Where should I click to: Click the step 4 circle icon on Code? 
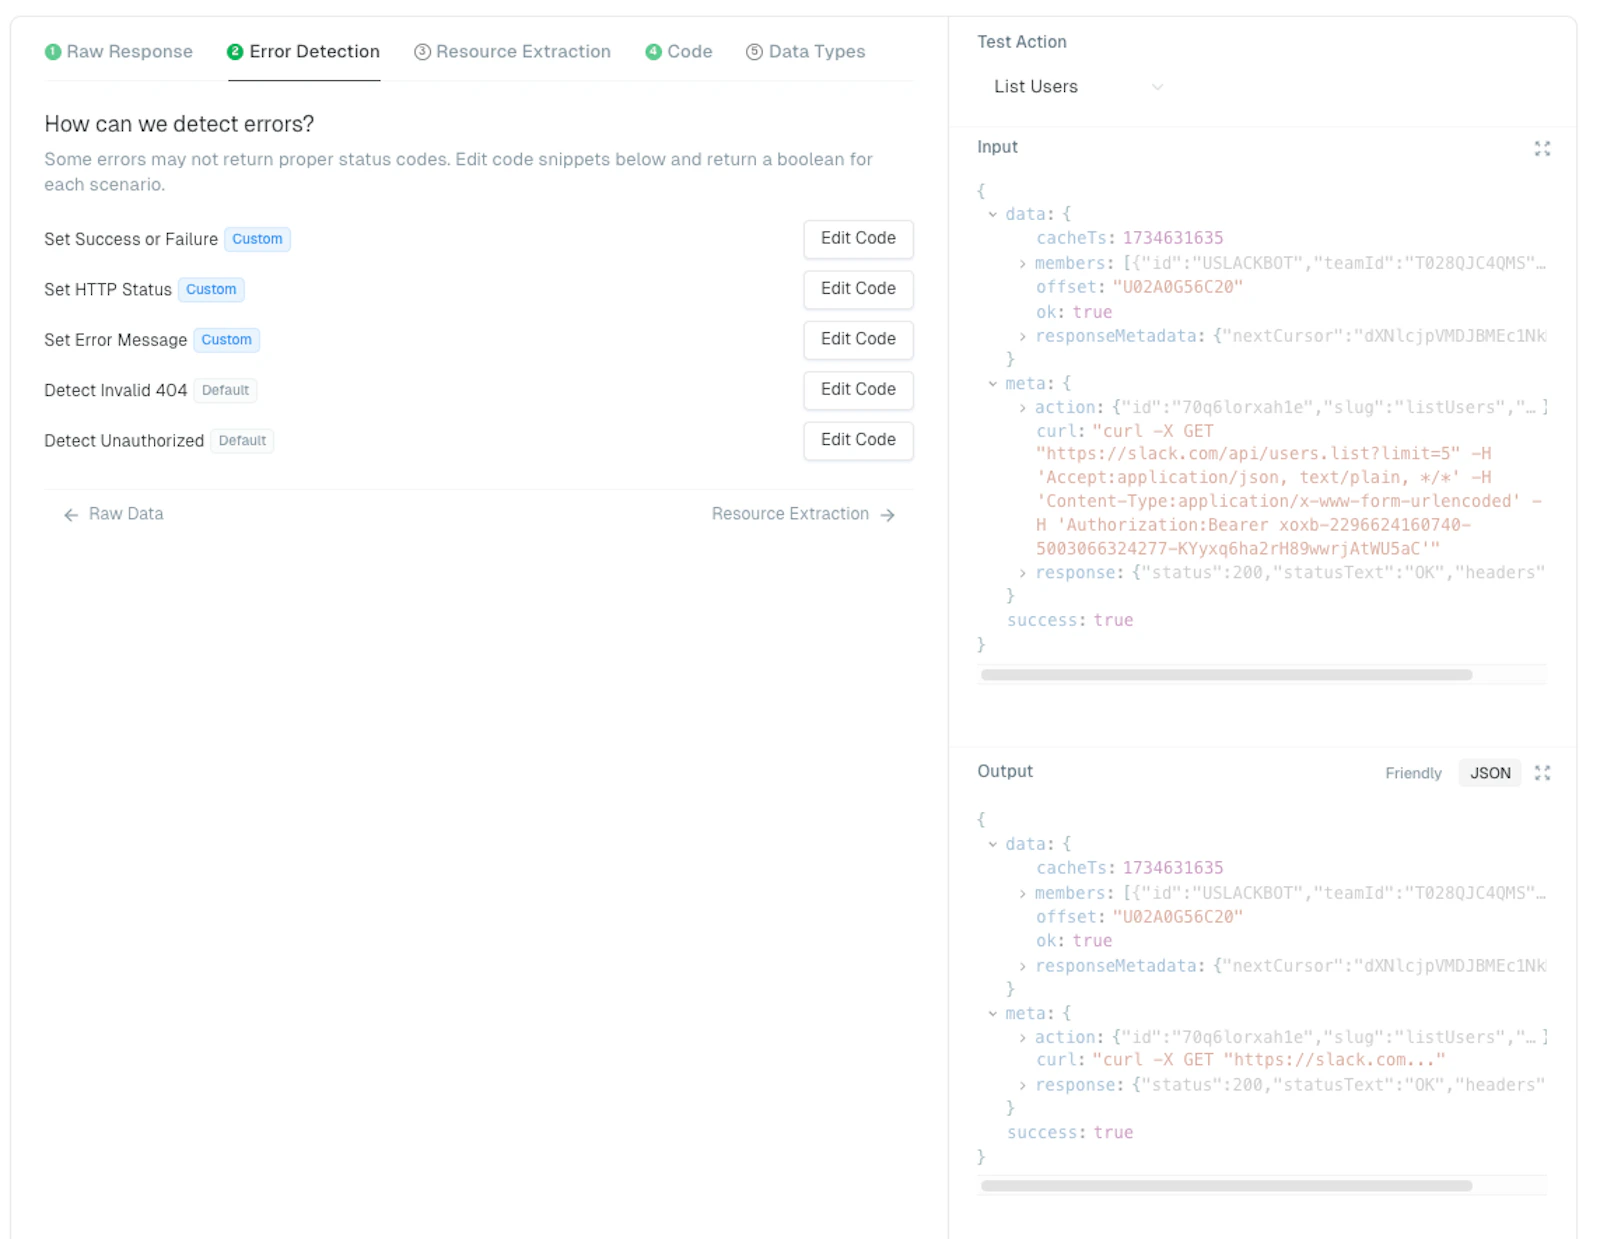coord(653,52)
